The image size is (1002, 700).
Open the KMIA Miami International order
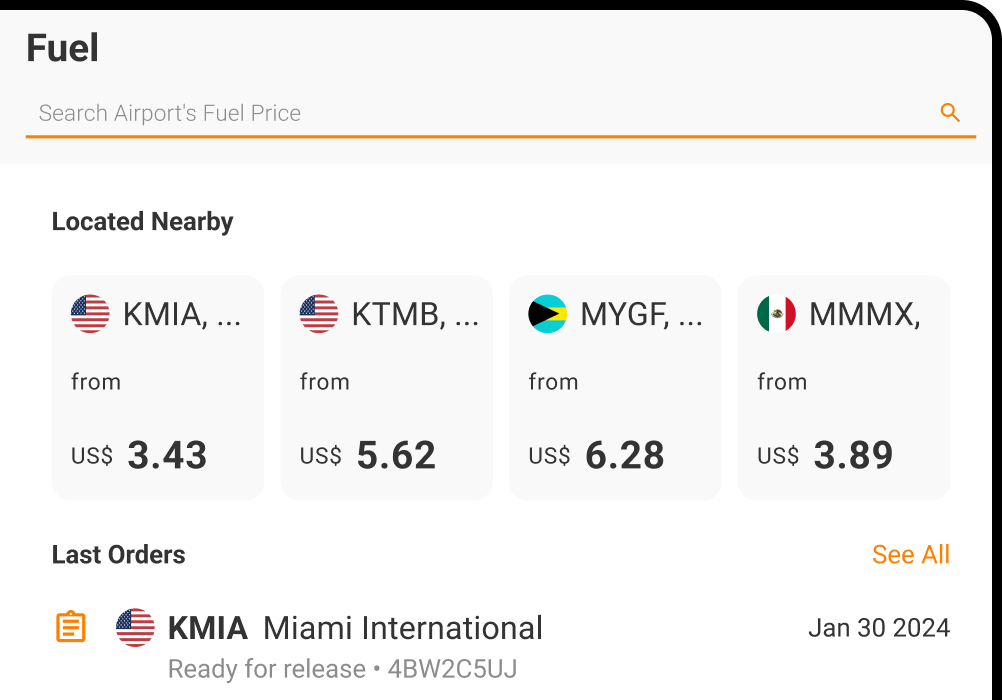click(x=355, y=628)
